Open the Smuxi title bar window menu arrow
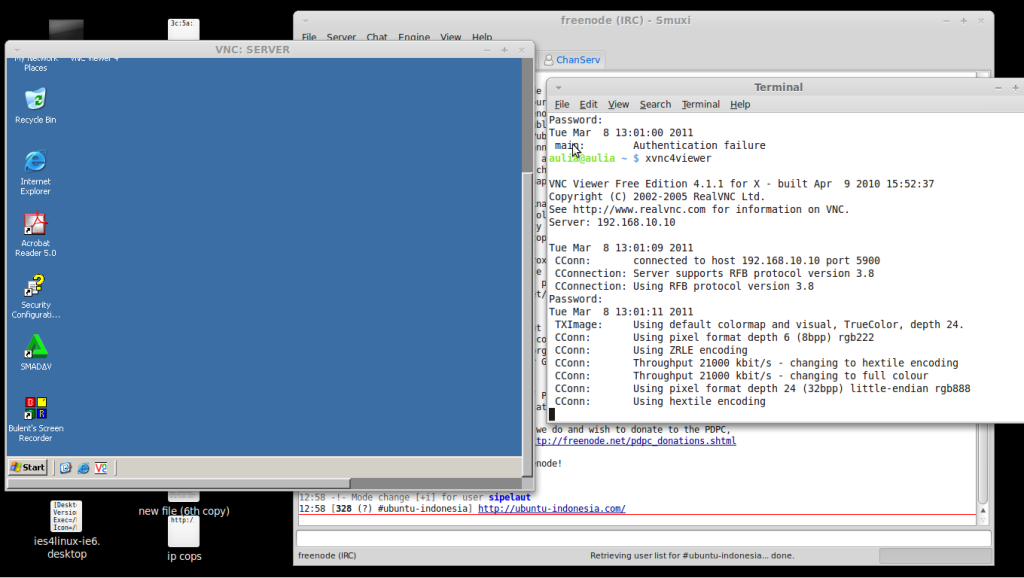The width and height of the screenshot is (1024, 578). 305,20
